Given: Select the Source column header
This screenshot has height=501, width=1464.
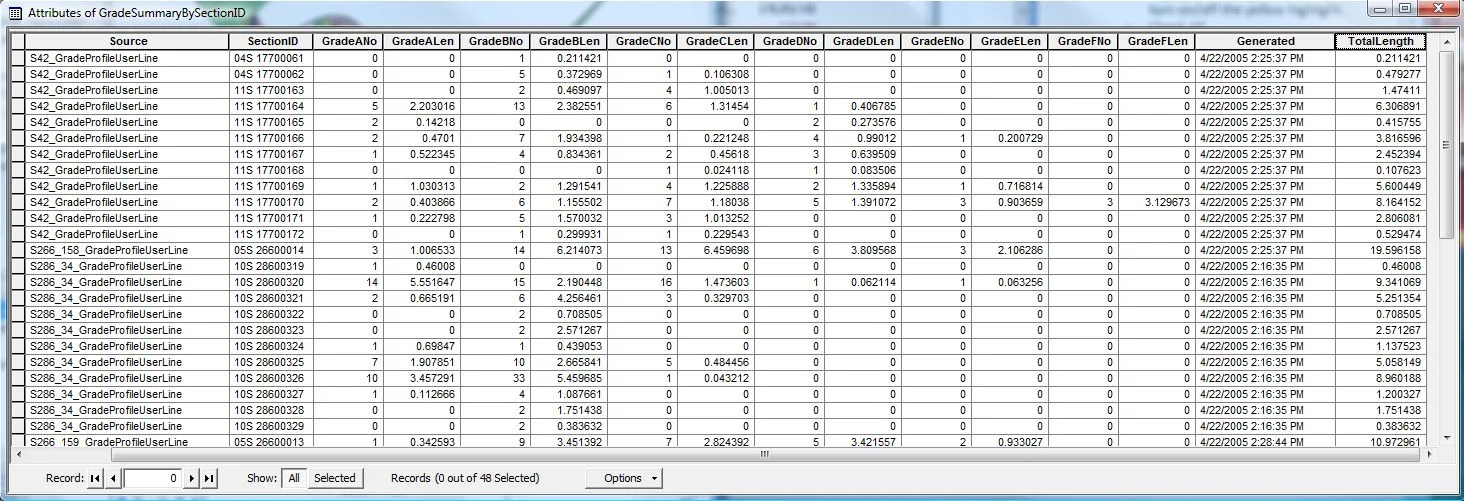Looking at the screenshot, I should pyautogui.click(x=128, y=41).
